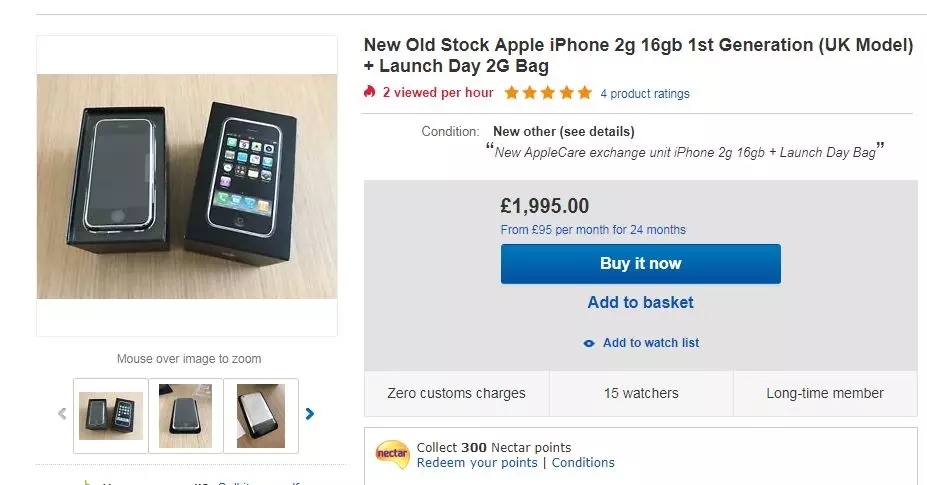Click the flame icon beside viewed per hour

[x=370, y=92]
